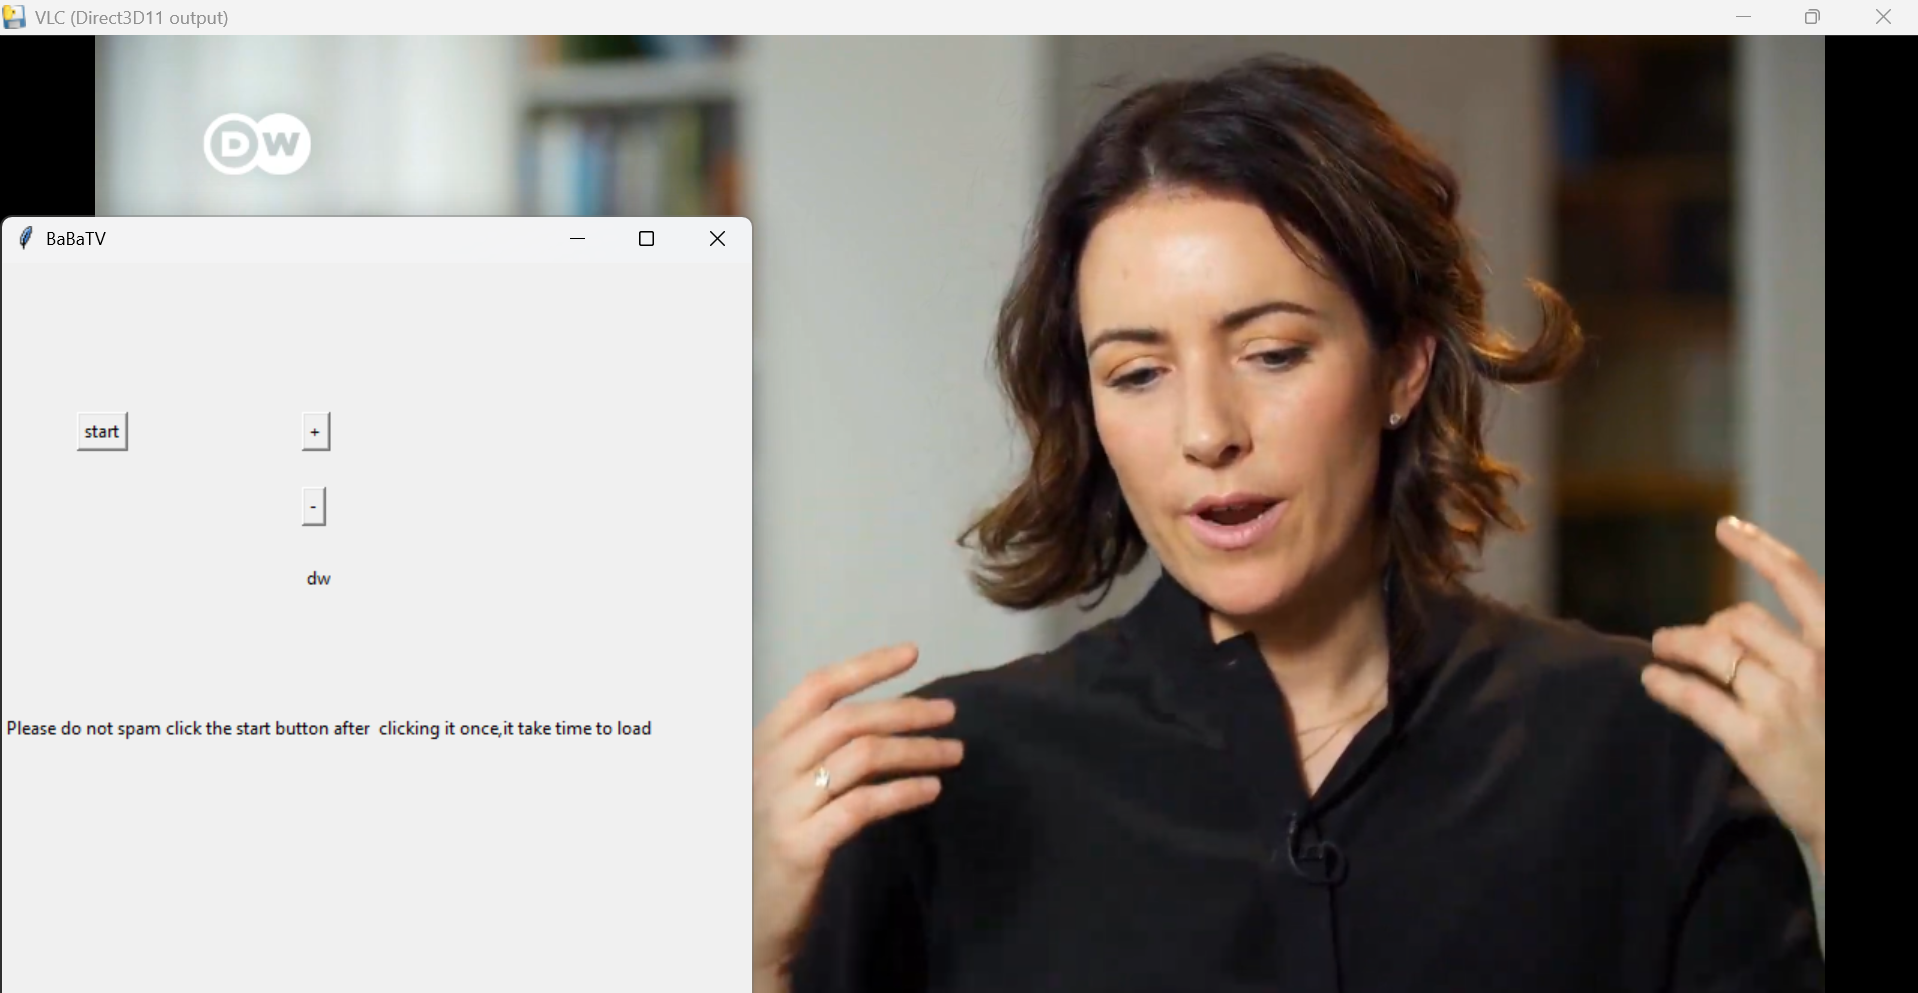Click the 'VLC (Direct3D11 output)' title text
This screenshot has width=1918, height=993.
point(132,18)
